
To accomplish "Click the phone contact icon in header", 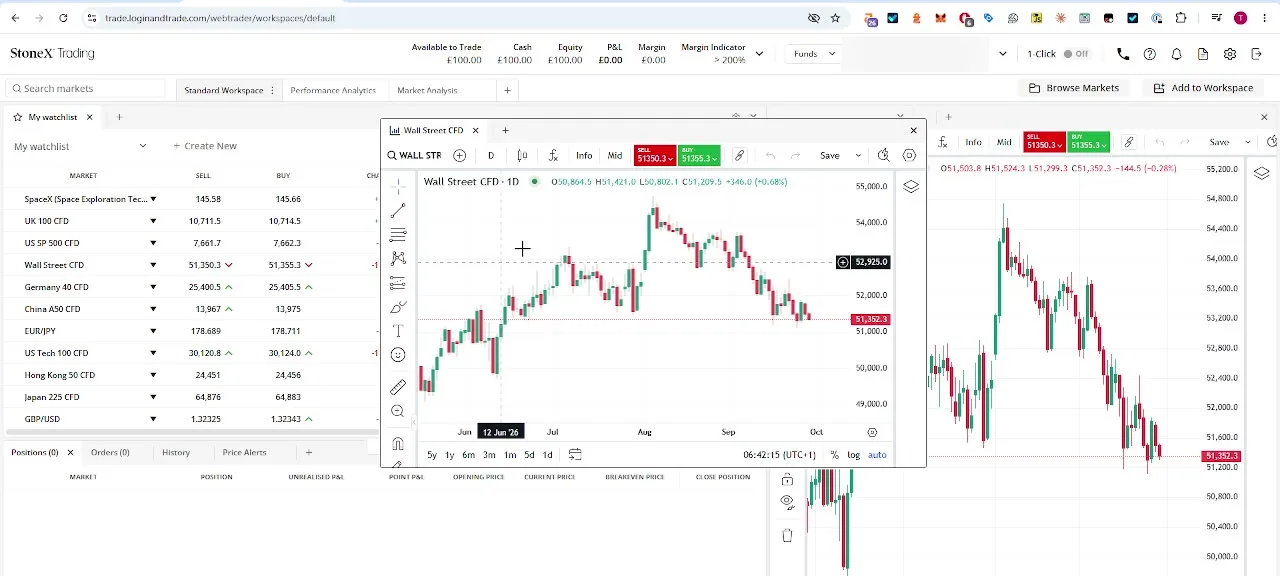I will coord(1123,54).
